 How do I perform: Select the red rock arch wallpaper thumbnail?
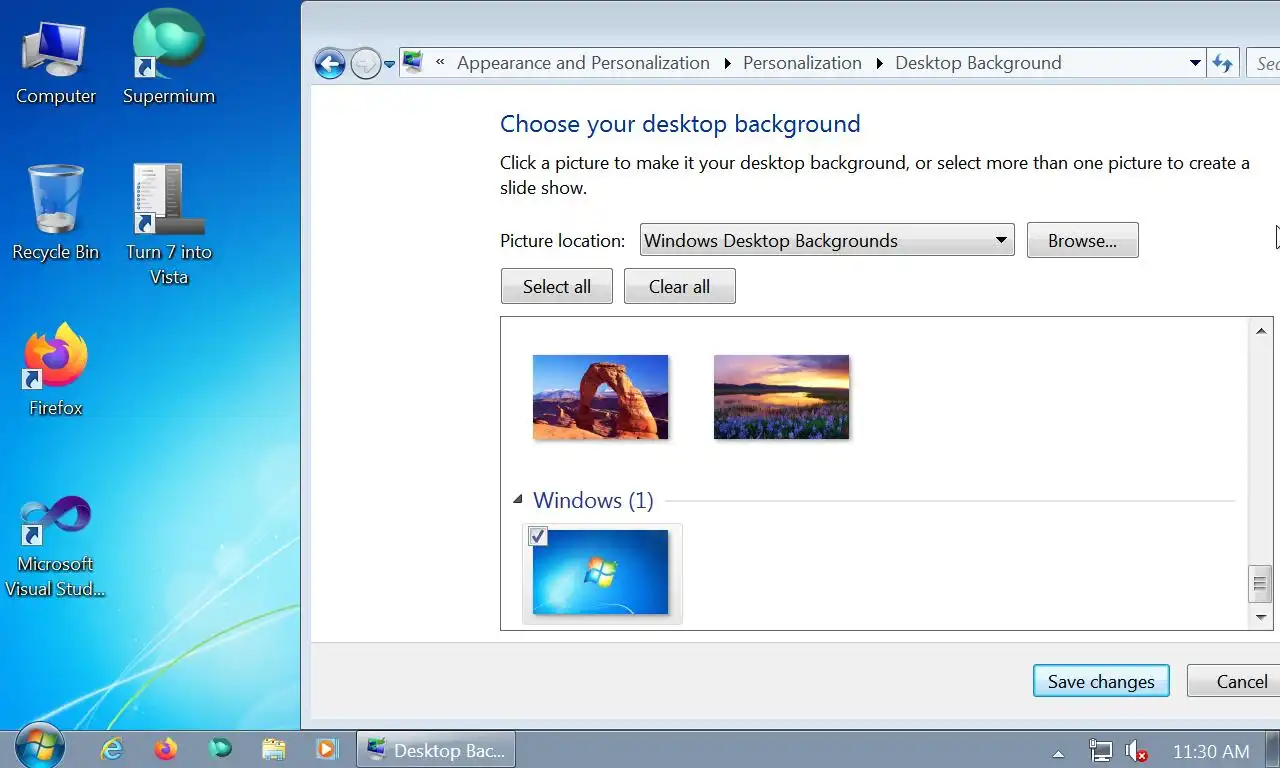point(600,397)
